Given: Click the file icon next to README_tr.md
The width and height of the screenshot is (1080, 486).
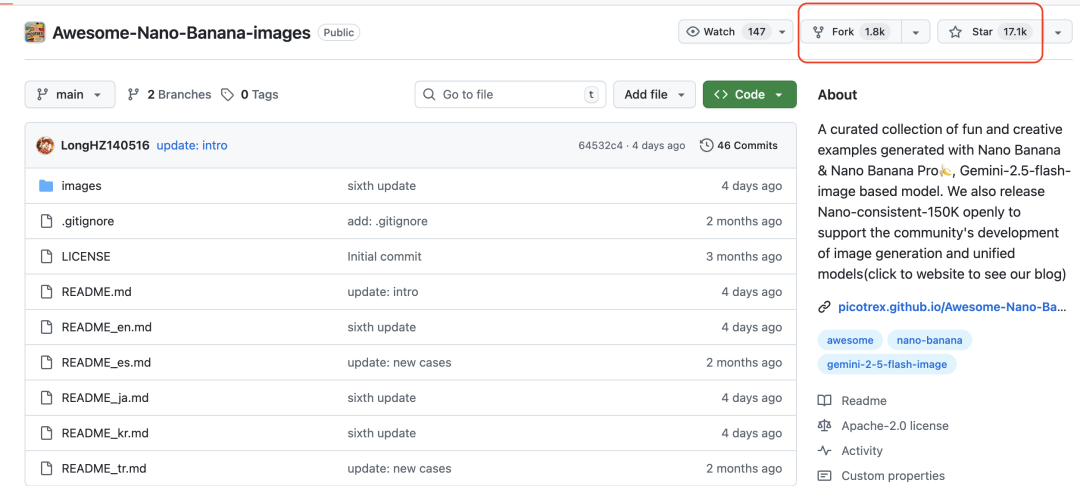Looking at the screenshot, I should [46, 468].
